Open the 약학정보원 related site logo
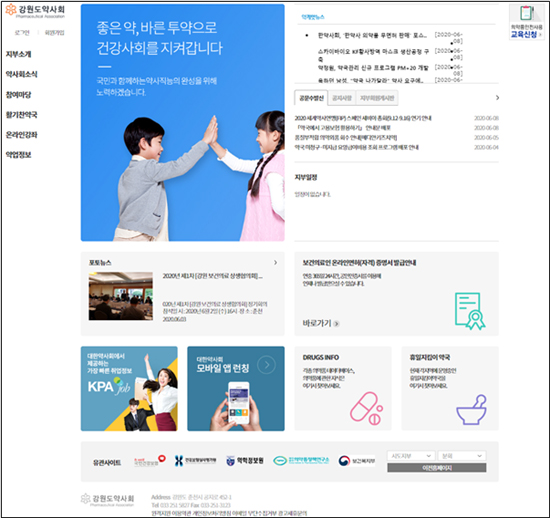Screen dimensions: 550x518 pos(245,460)
